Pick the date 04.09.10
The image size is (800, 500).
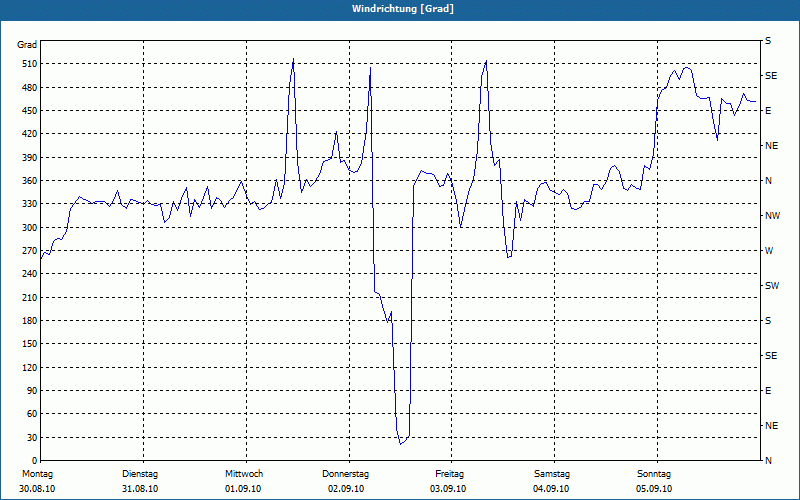(x=551, y=489)
